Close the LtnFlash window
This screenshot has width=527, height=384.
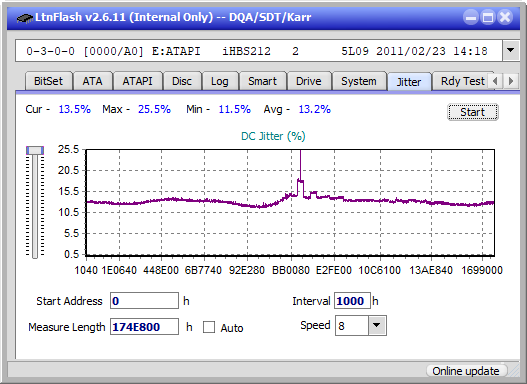tap(505, 17)
